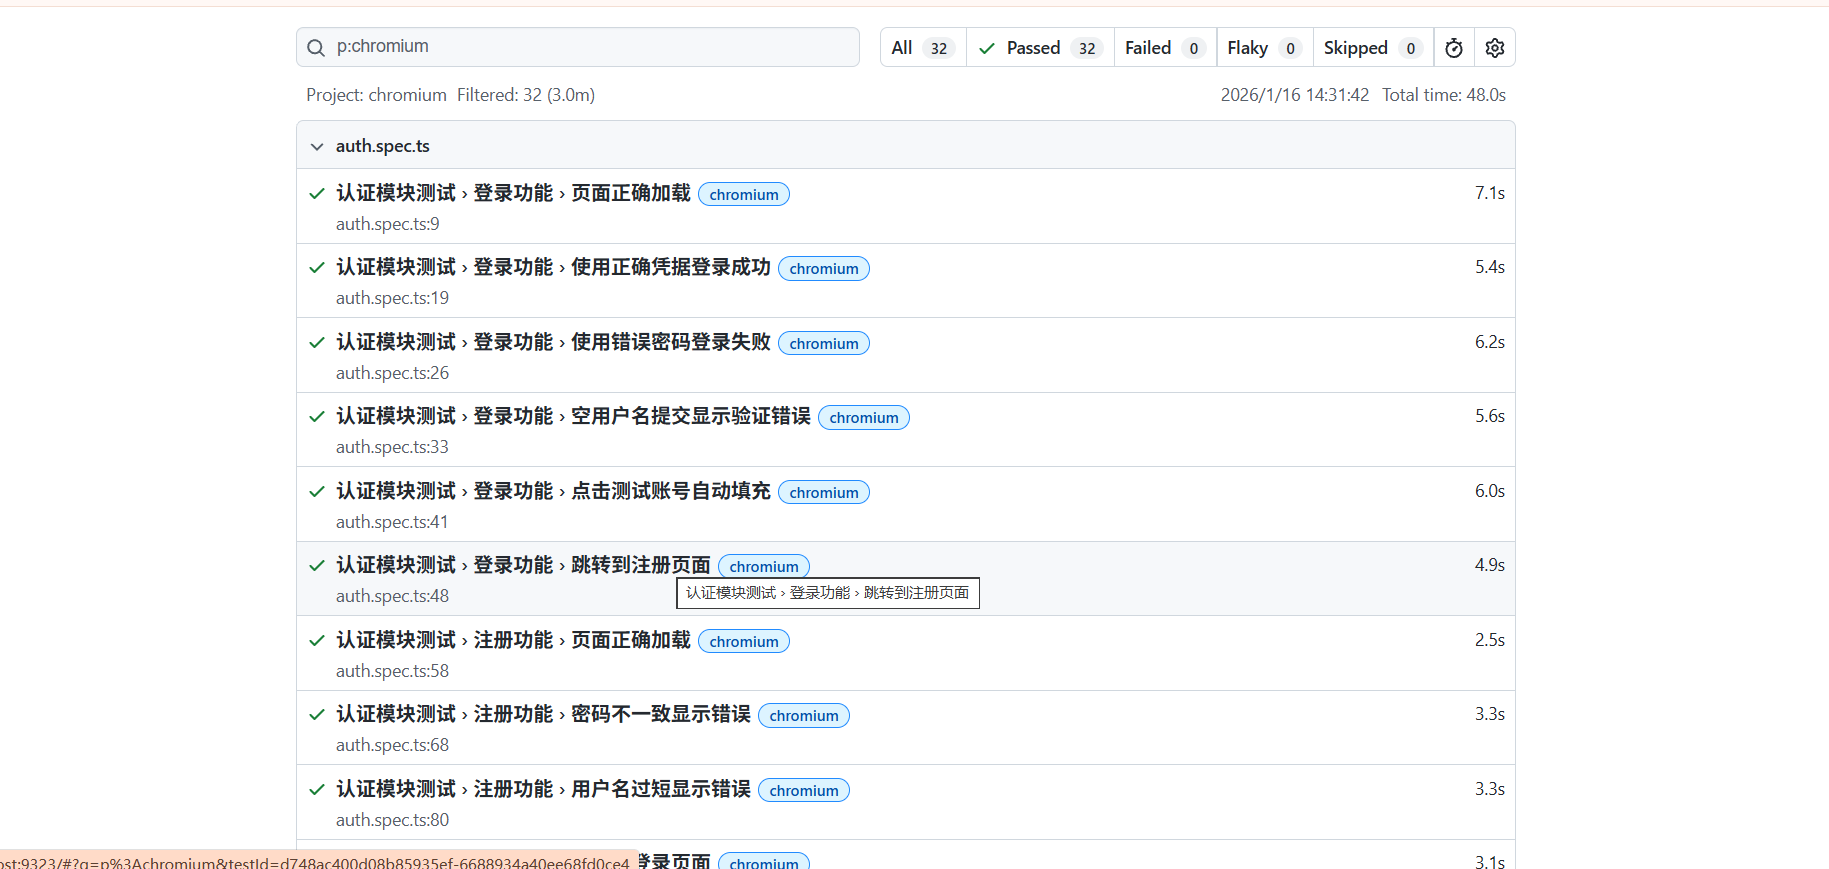Viewport: 1829px width, 869px height.
Task: Click chromium tag on 密码不一致显示错误 row
Action: (804, 715)
